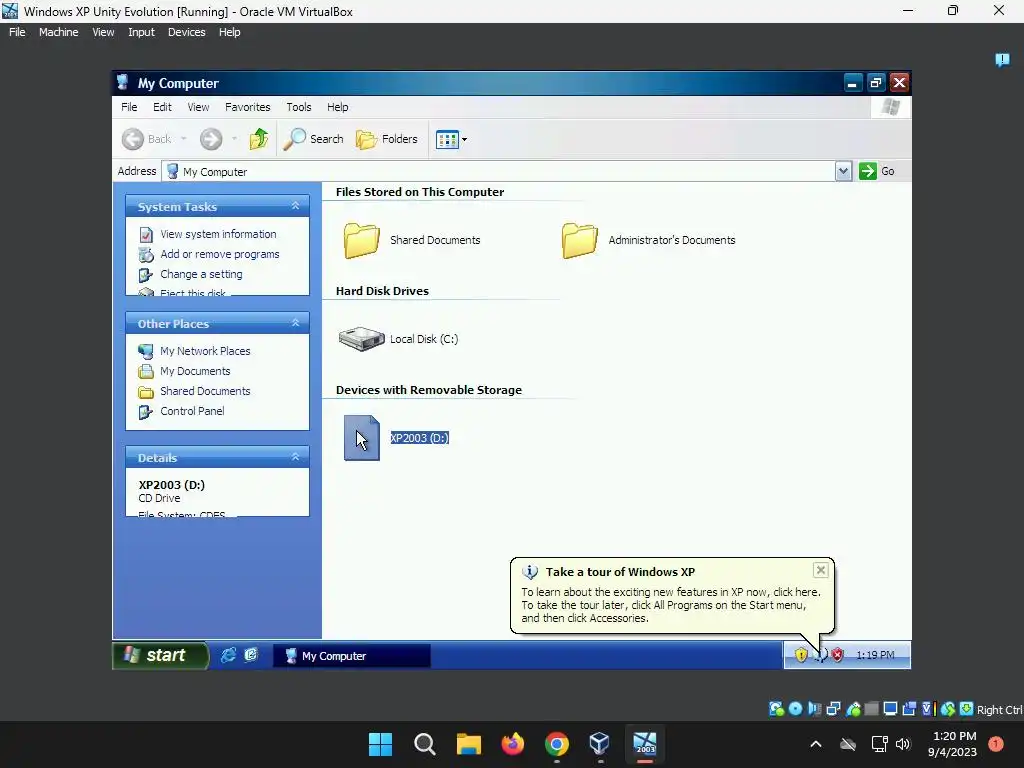Open Windows 11 Start button
The image size is (1024, 768).
[380, 744]
